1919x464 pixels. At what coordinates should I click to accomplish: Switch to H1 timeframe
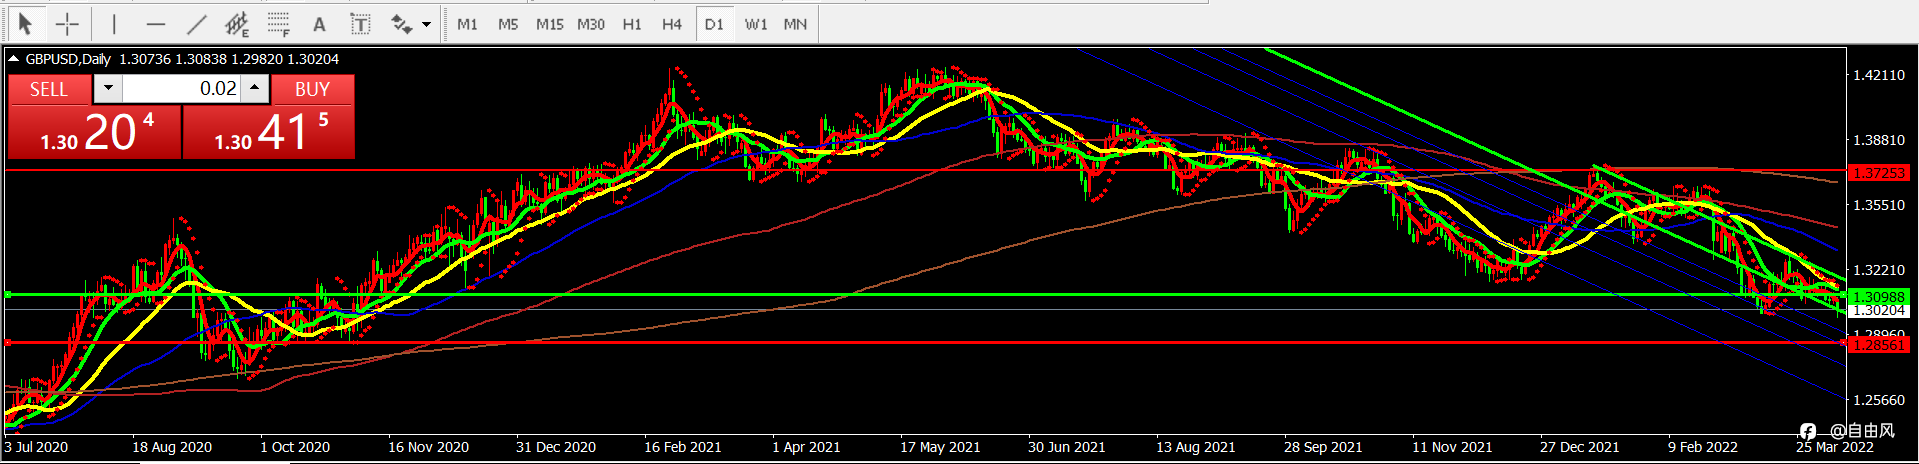pos(632,24)
